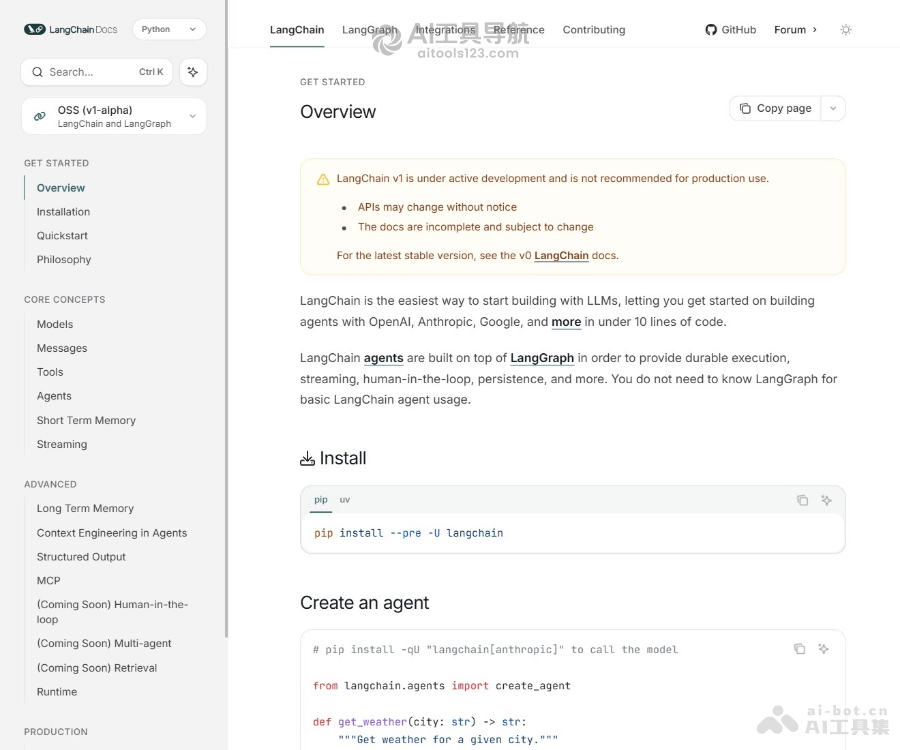The image size is (900, 750).
Task: Switch to the LangChain top tab
Action: [x=297, y=30]
